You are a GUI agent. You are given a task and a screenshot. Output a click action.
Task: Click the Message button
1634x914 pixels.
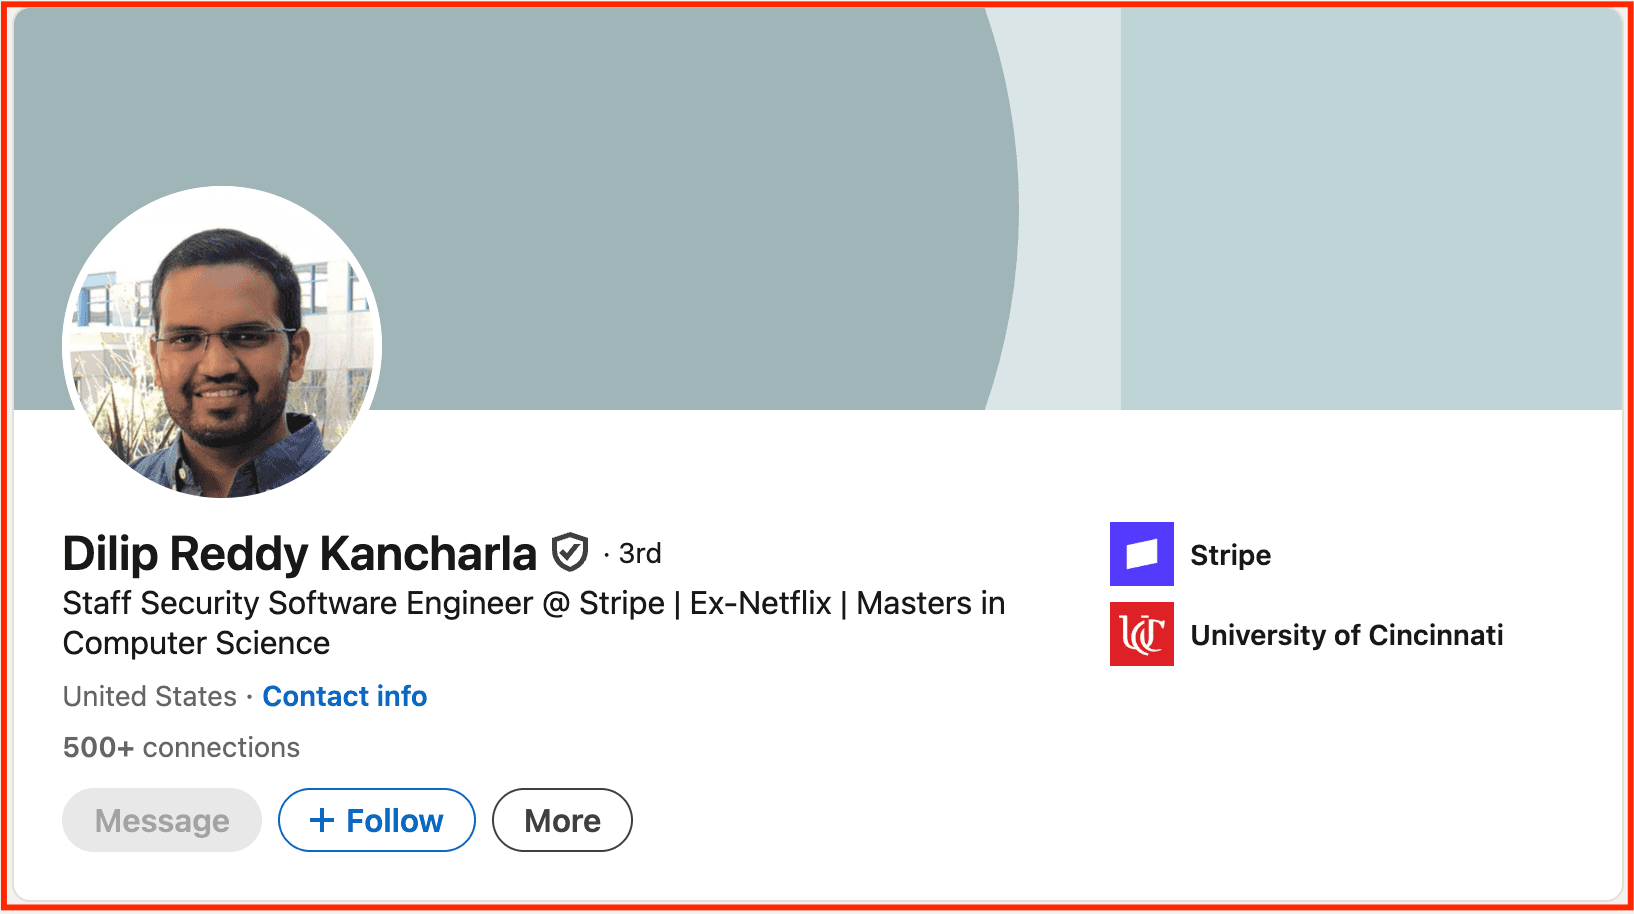pyautogui.click(x=162, y=820)
